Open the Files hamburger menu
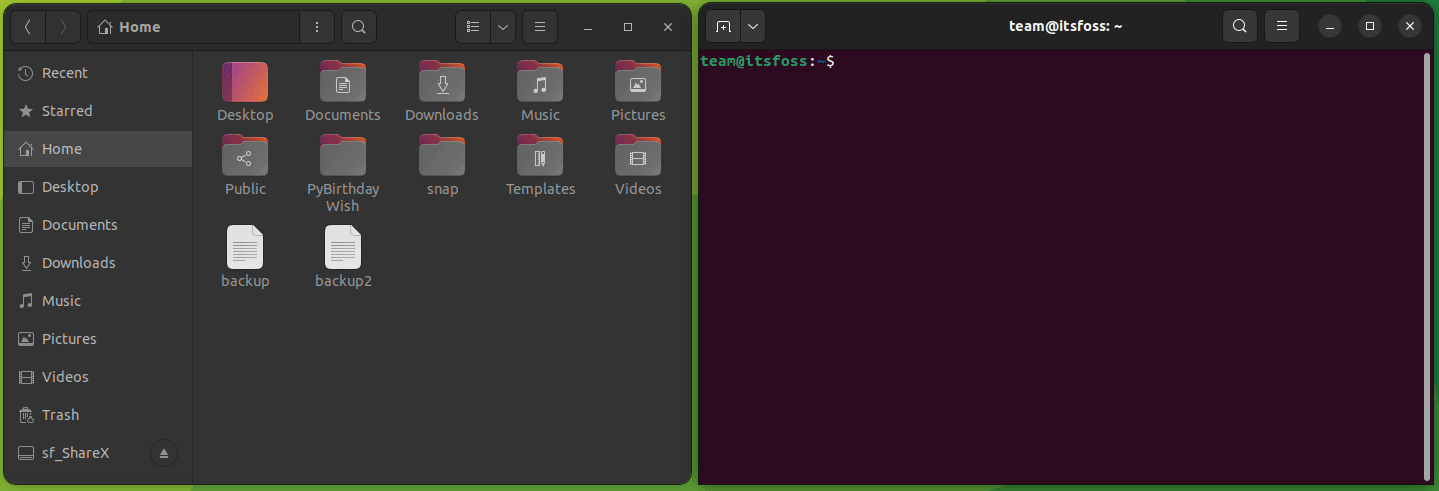 pos(540,27)
